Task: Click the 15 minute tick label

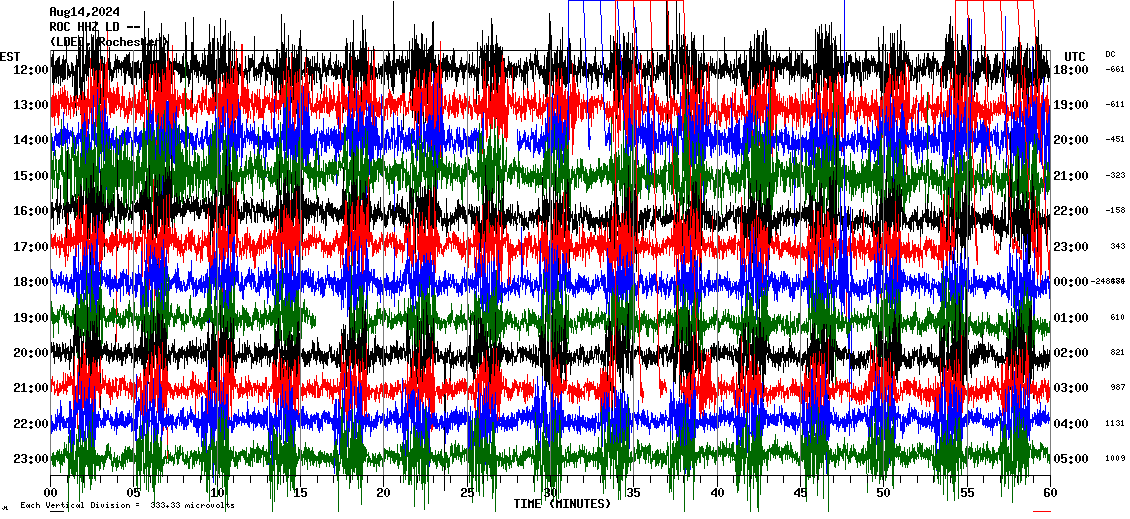Action: pyautogui.click(x=300, y=492)
